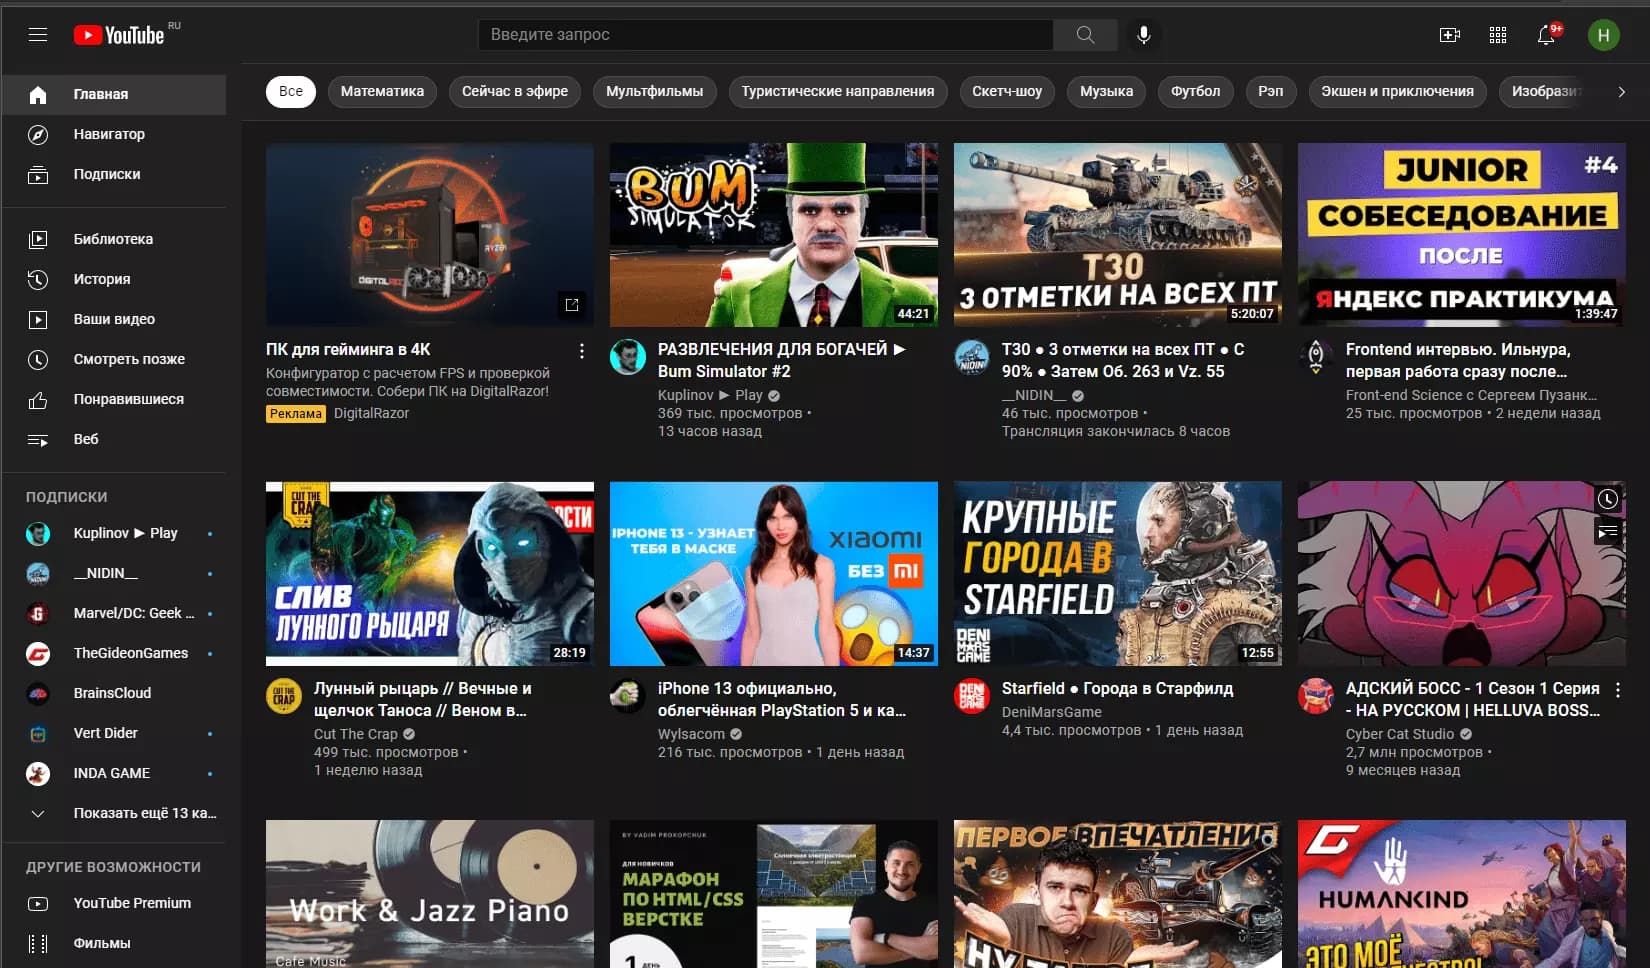Click the search query input field

click(766, 35)
